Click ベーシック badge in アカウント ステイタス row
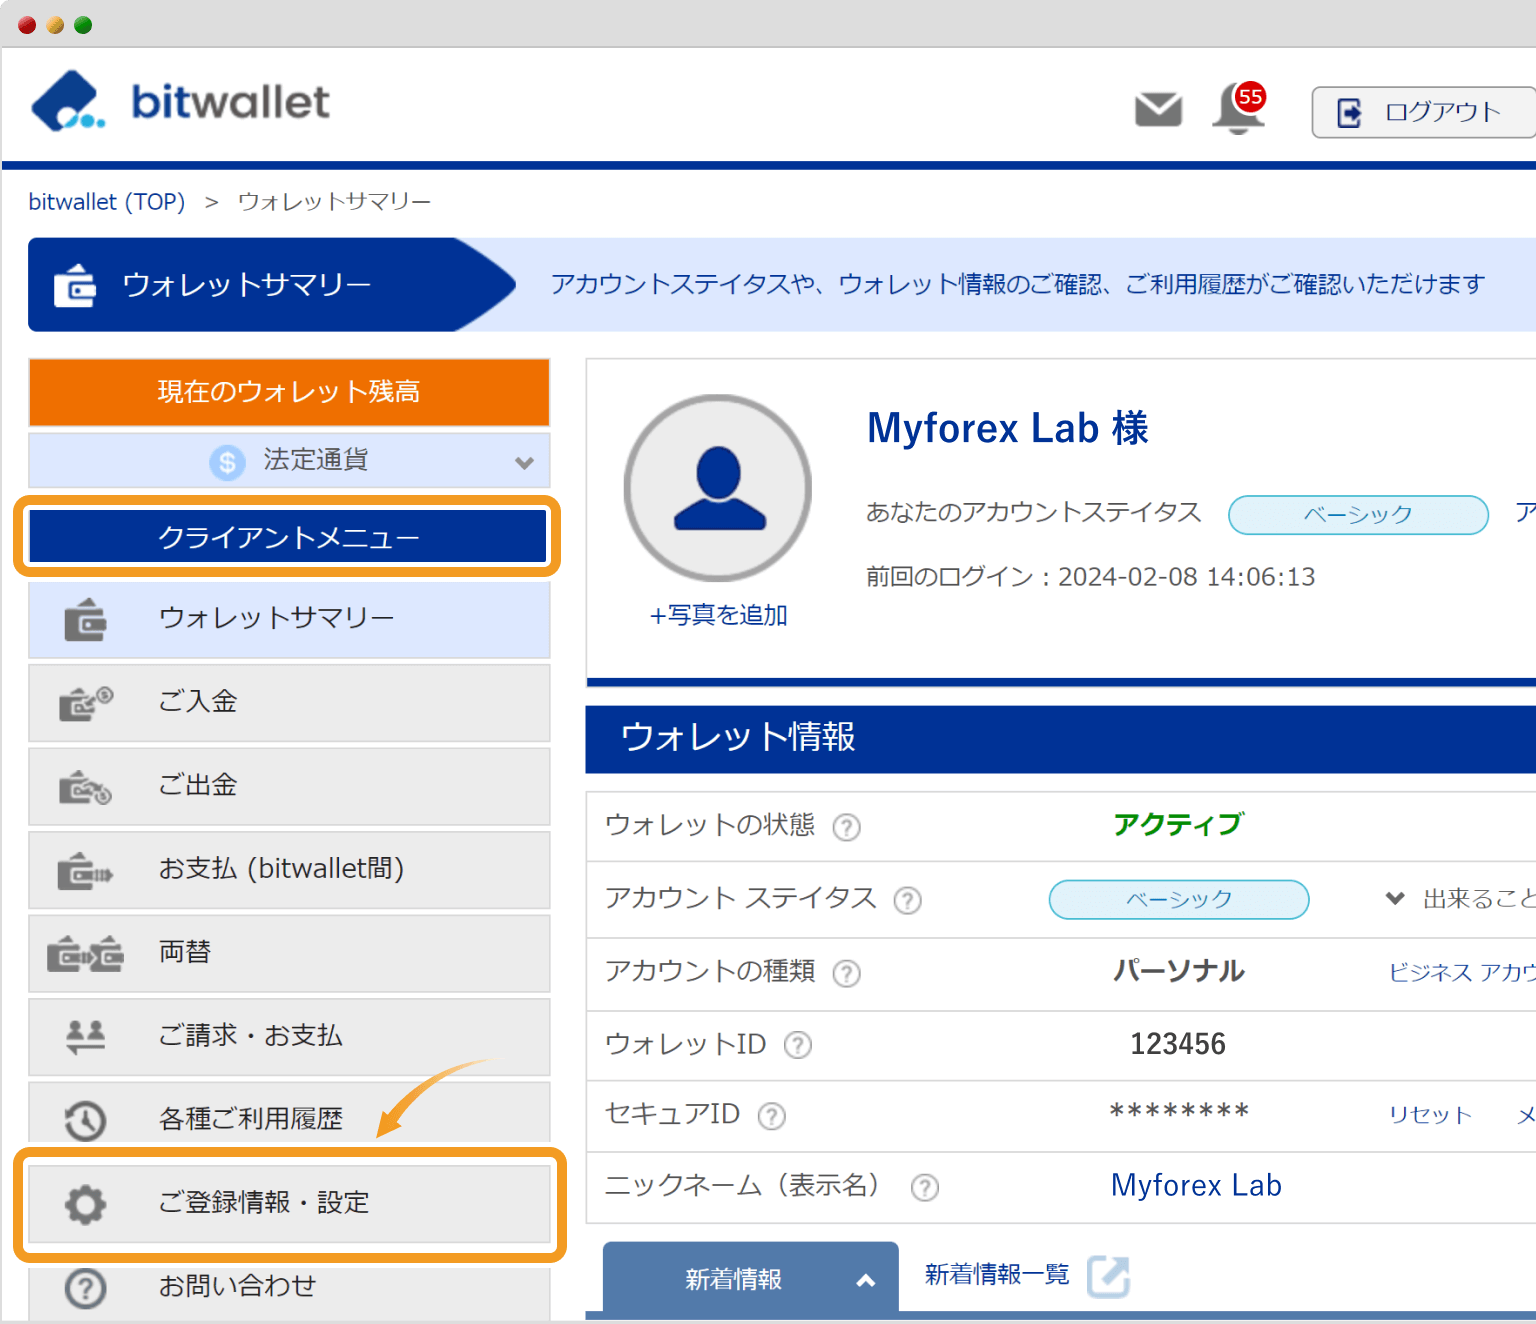Viewport: 1536px width, 1324px height. (x=1179, y=899)
